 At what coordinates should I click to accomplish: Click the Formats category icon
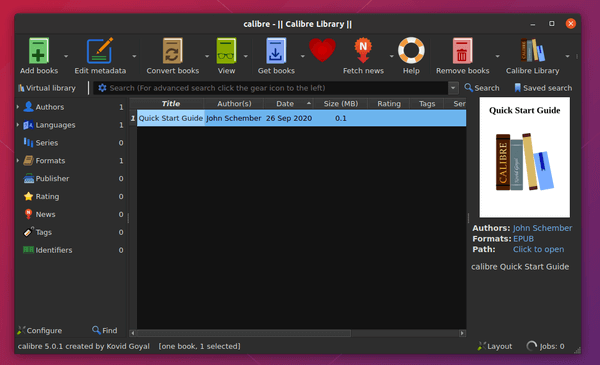point(28,161)
